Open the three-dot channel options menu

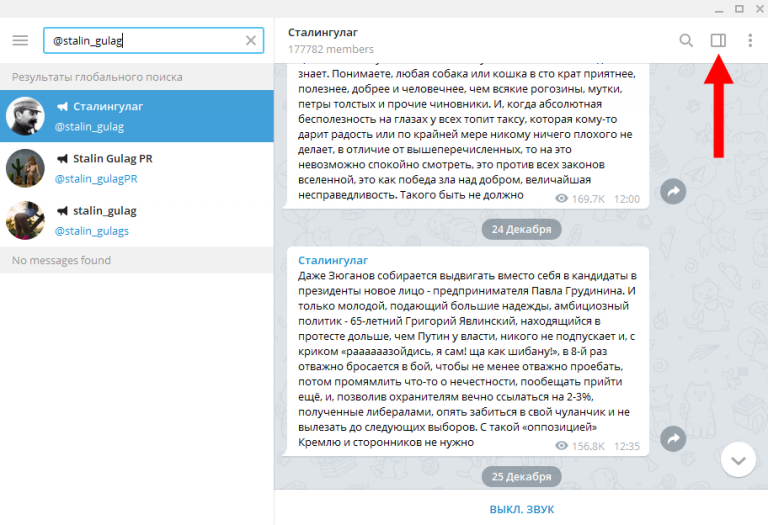pos(750,40)
